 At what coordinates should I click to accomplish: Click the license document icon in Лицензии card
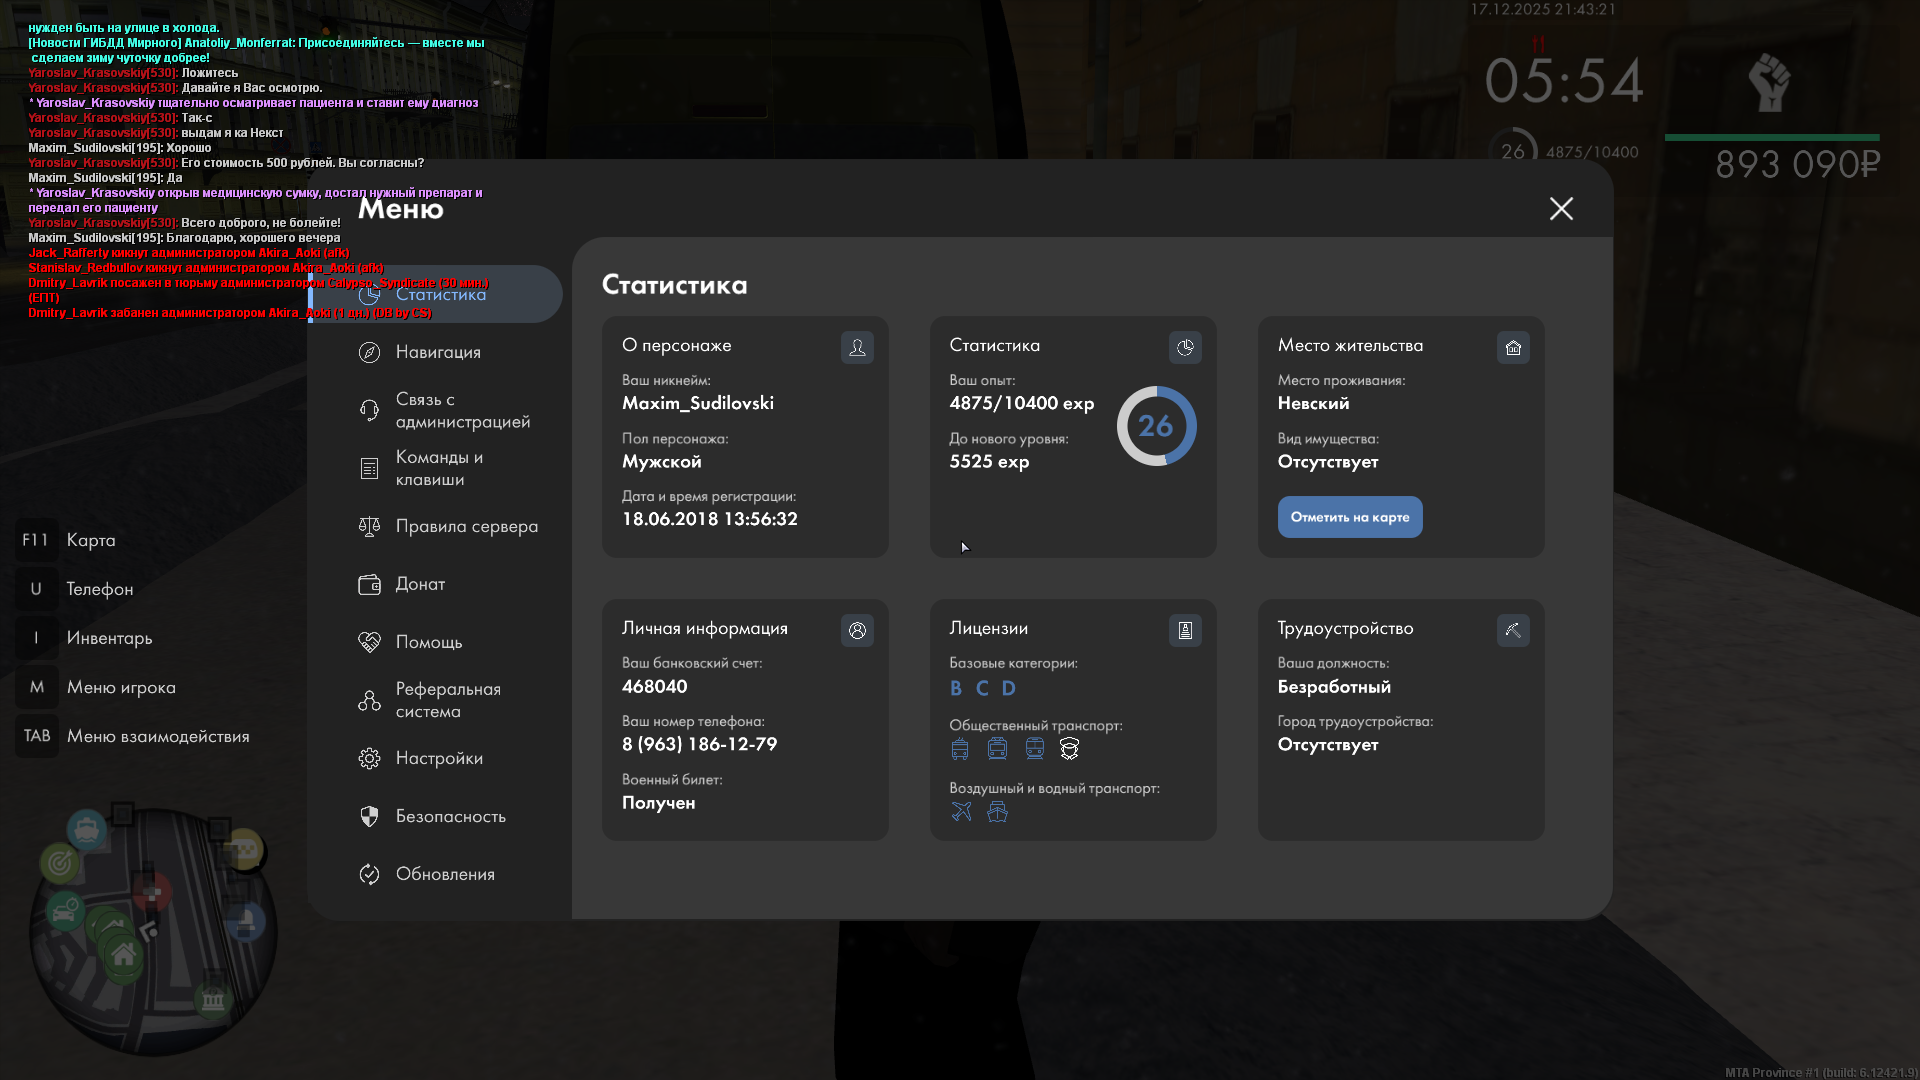[x=1185, y=630]
